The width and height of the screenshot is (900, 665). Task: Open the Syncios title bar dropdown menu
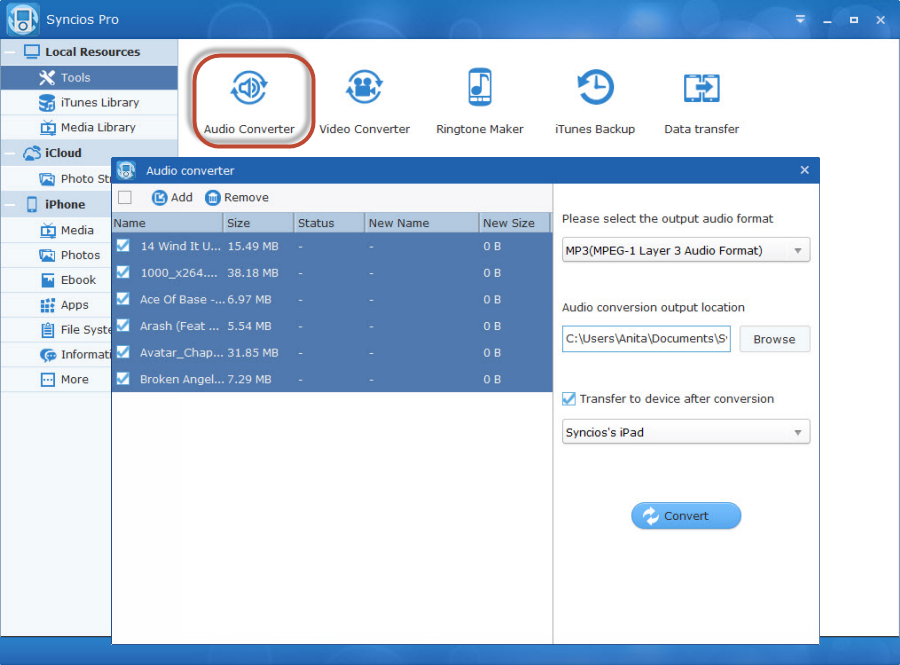(800, 20)
